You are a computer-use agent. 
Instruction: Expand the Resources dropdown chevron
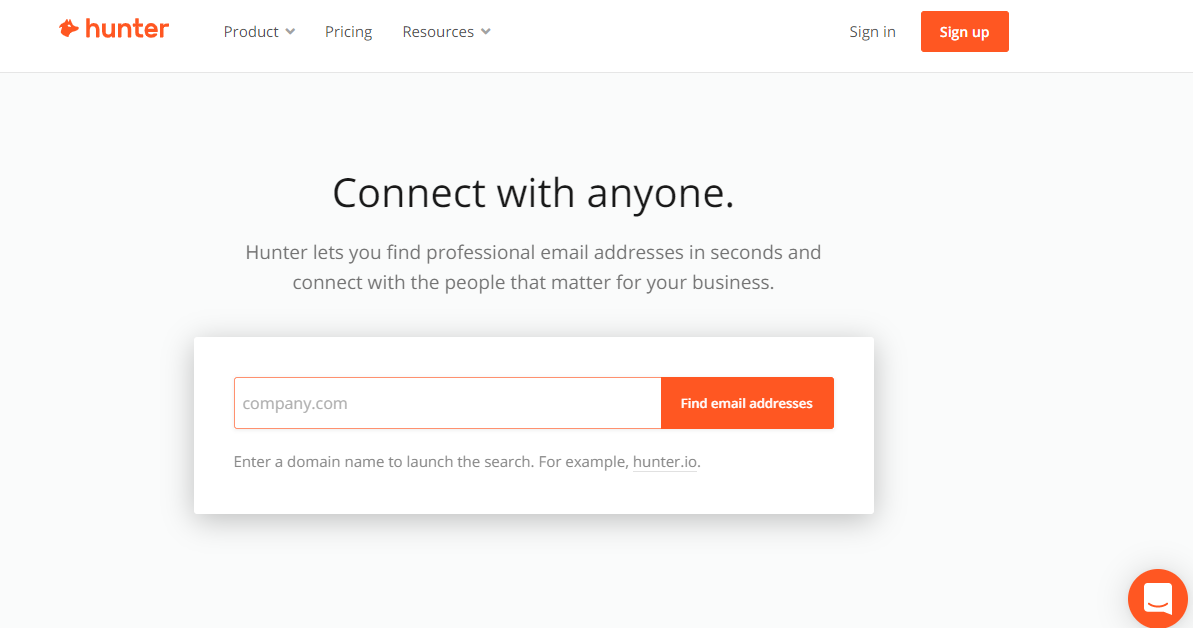[x=485, y=32]
